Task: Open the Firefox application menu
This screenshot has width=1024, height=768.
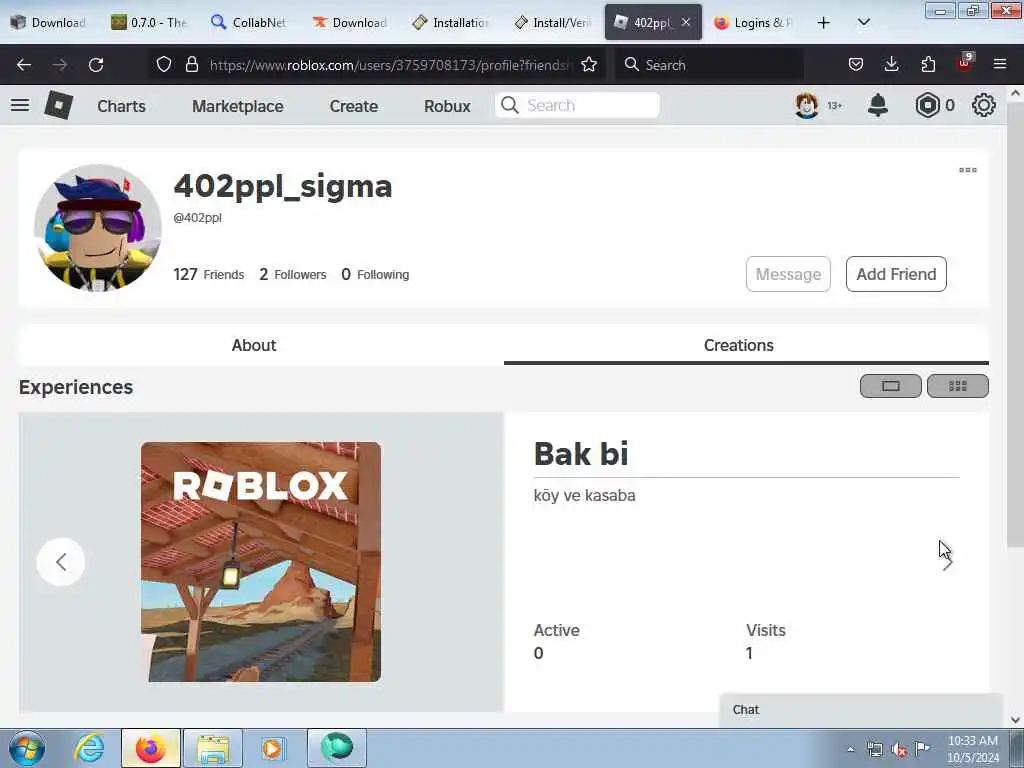Action: click(1000, 64)
